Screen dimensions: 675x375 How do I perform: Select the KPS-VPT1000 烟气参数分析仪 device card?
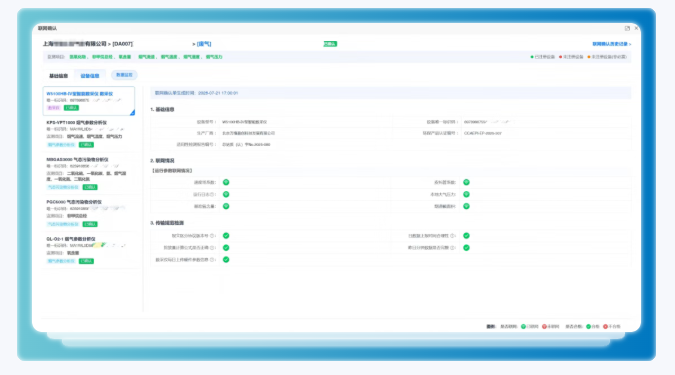89,134
